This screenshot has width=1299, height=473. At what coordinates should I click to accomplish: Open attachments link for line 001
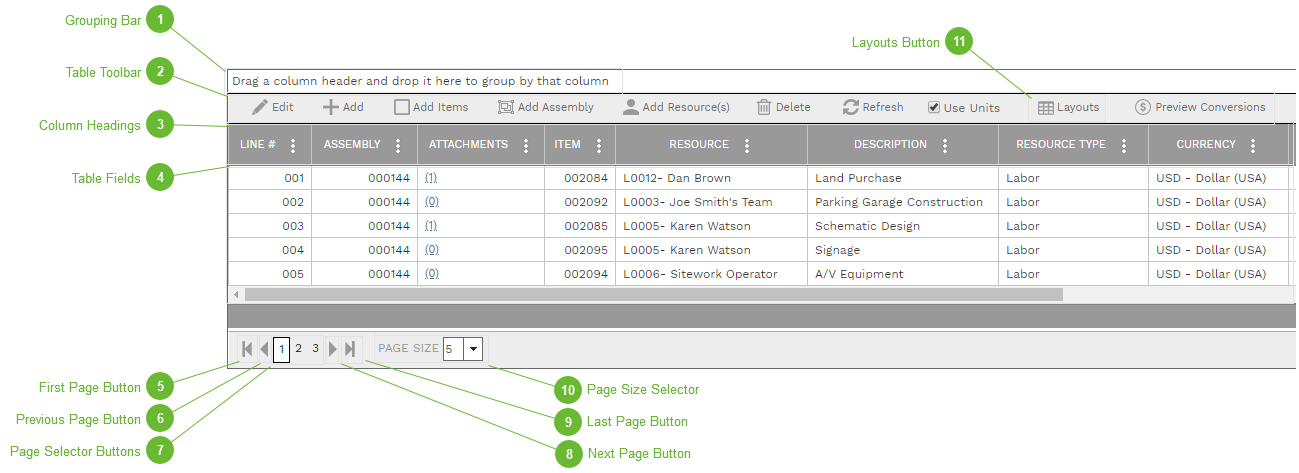(x=431, y=178)
